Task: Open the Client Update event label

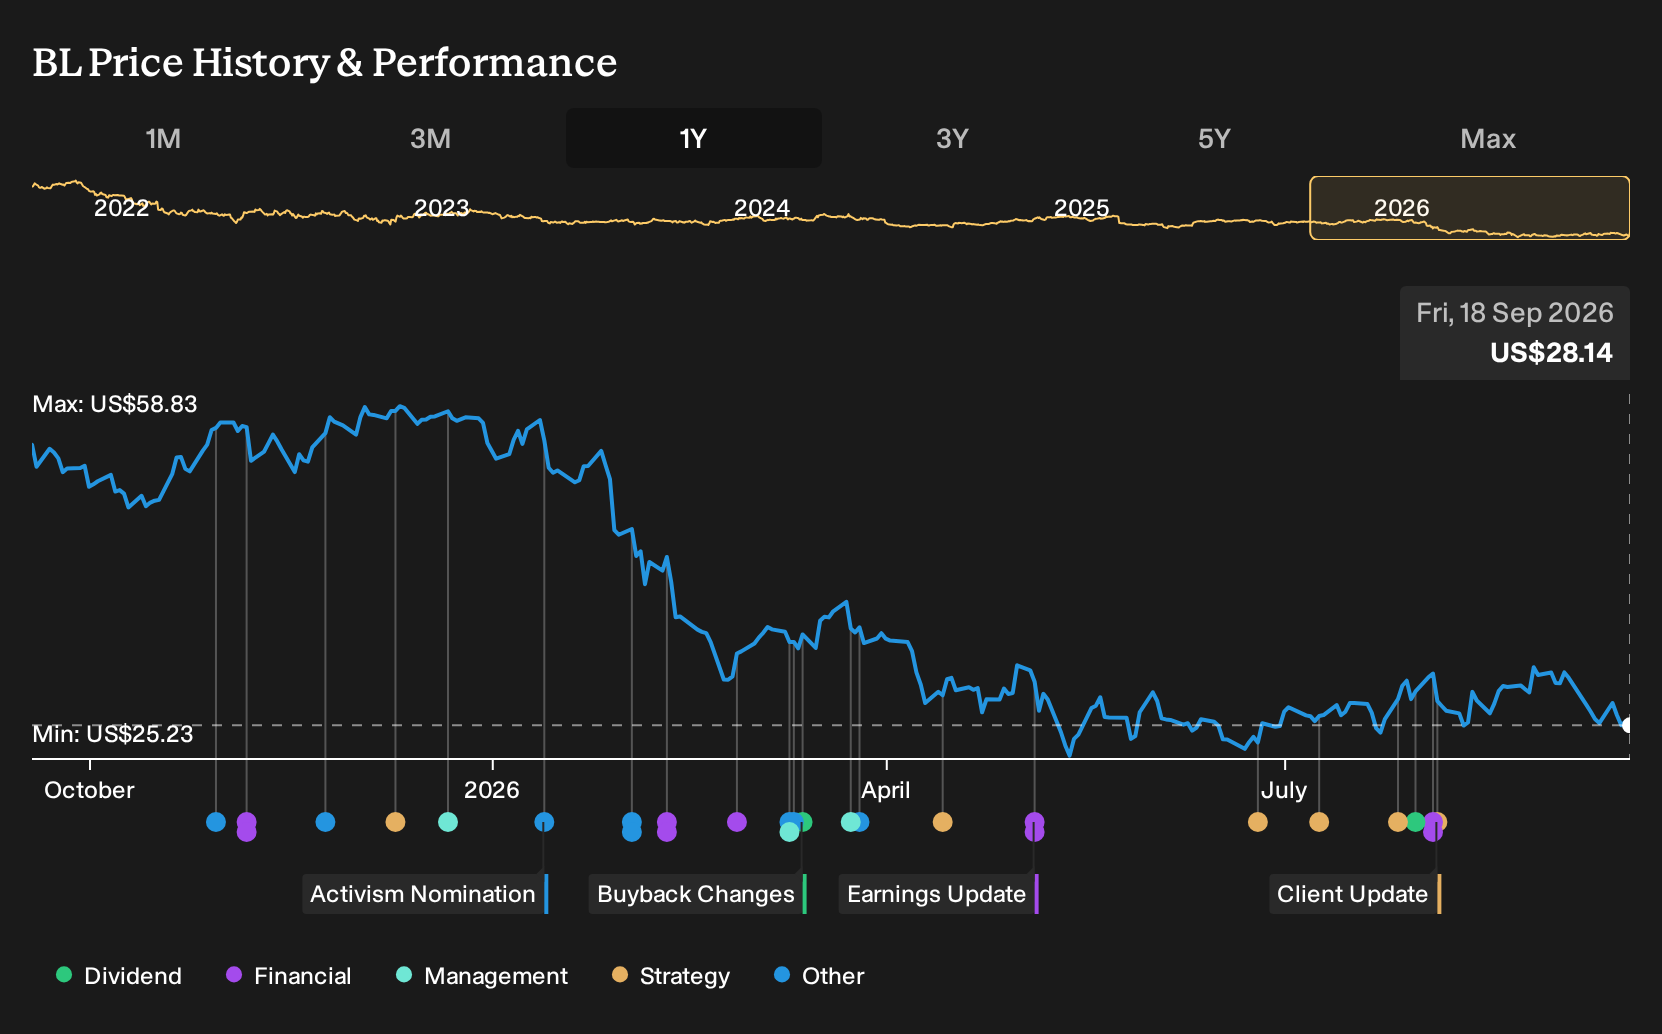Action: pyautogui.click(x=1354, y=894)
